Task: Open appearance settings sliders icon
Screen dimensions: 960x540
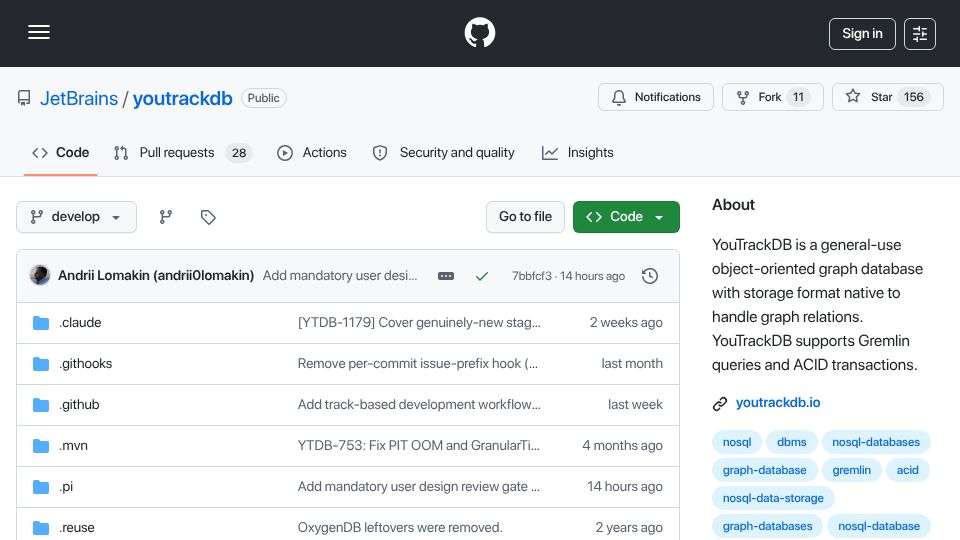Action: coord(920,34)
